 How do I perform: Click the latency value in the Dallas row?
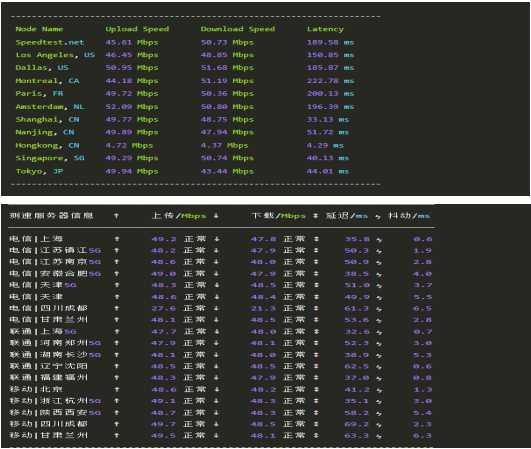[330, 68]
